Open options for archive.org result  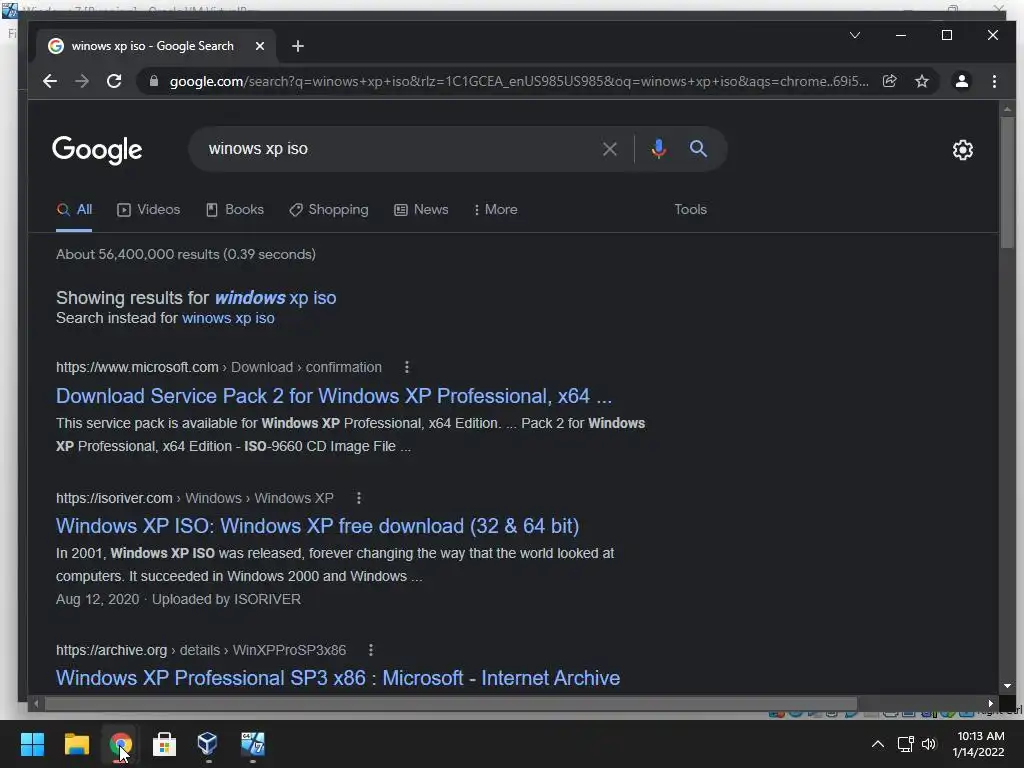[370, 650]
